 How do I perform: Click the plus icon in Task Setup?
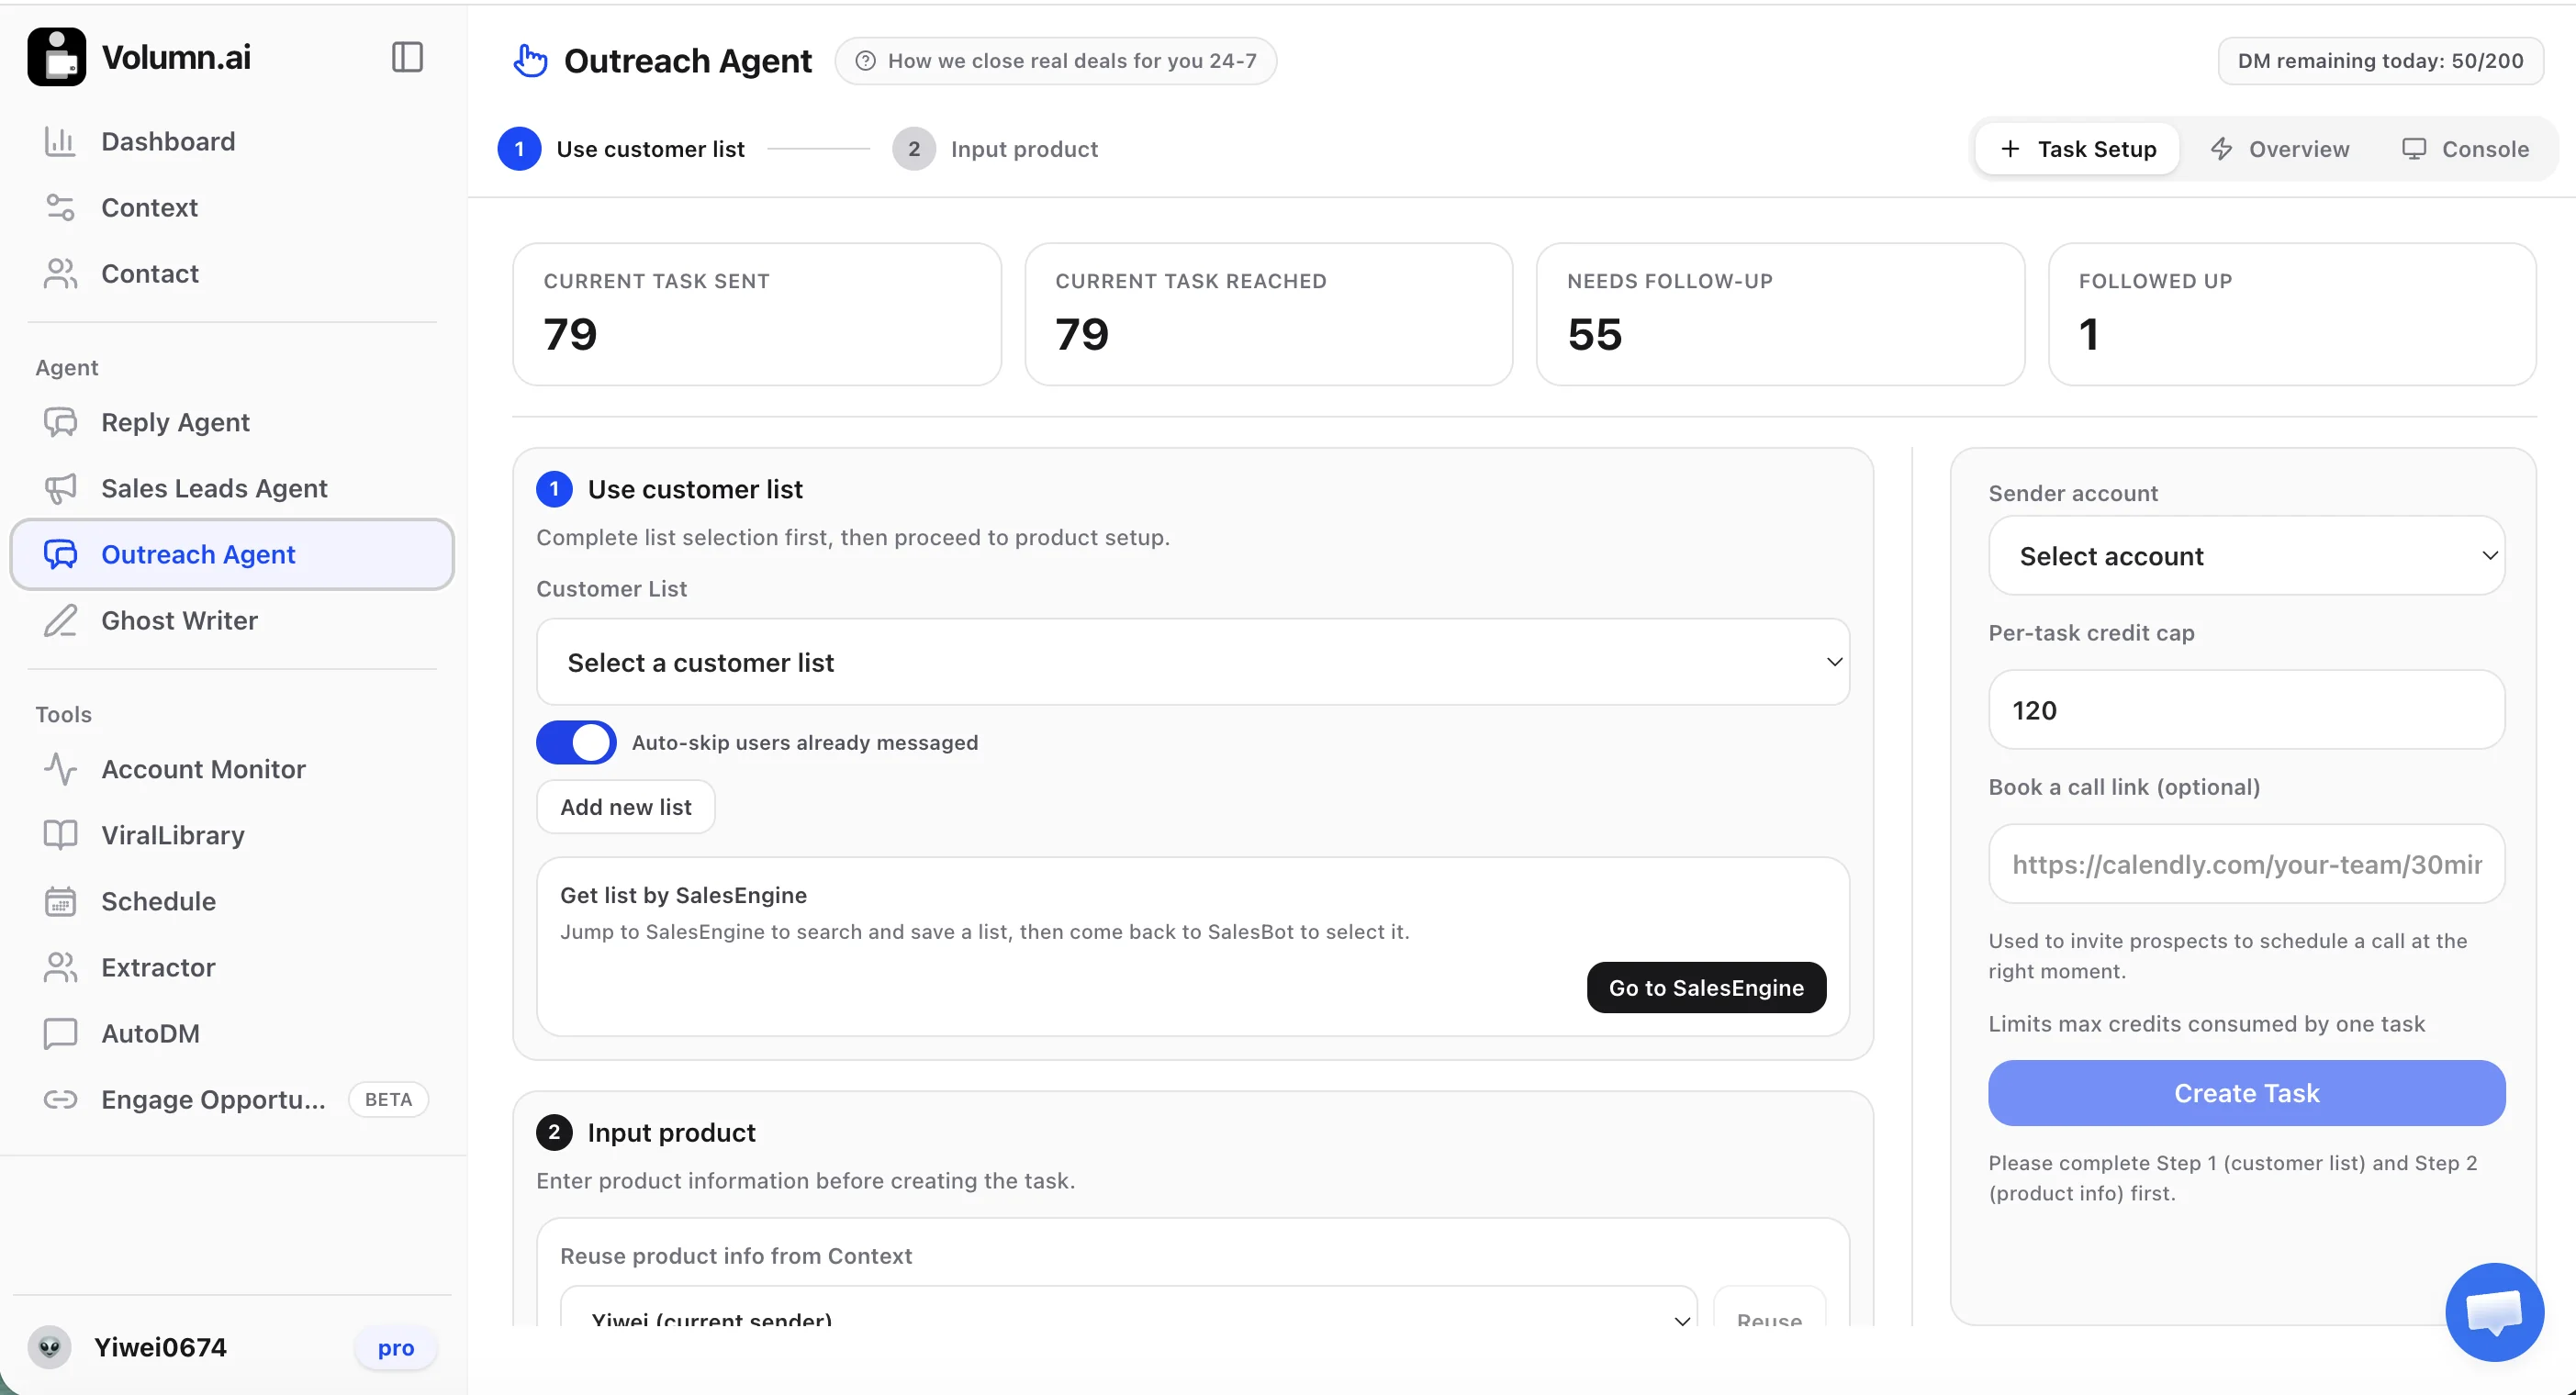click(2010, 149)
